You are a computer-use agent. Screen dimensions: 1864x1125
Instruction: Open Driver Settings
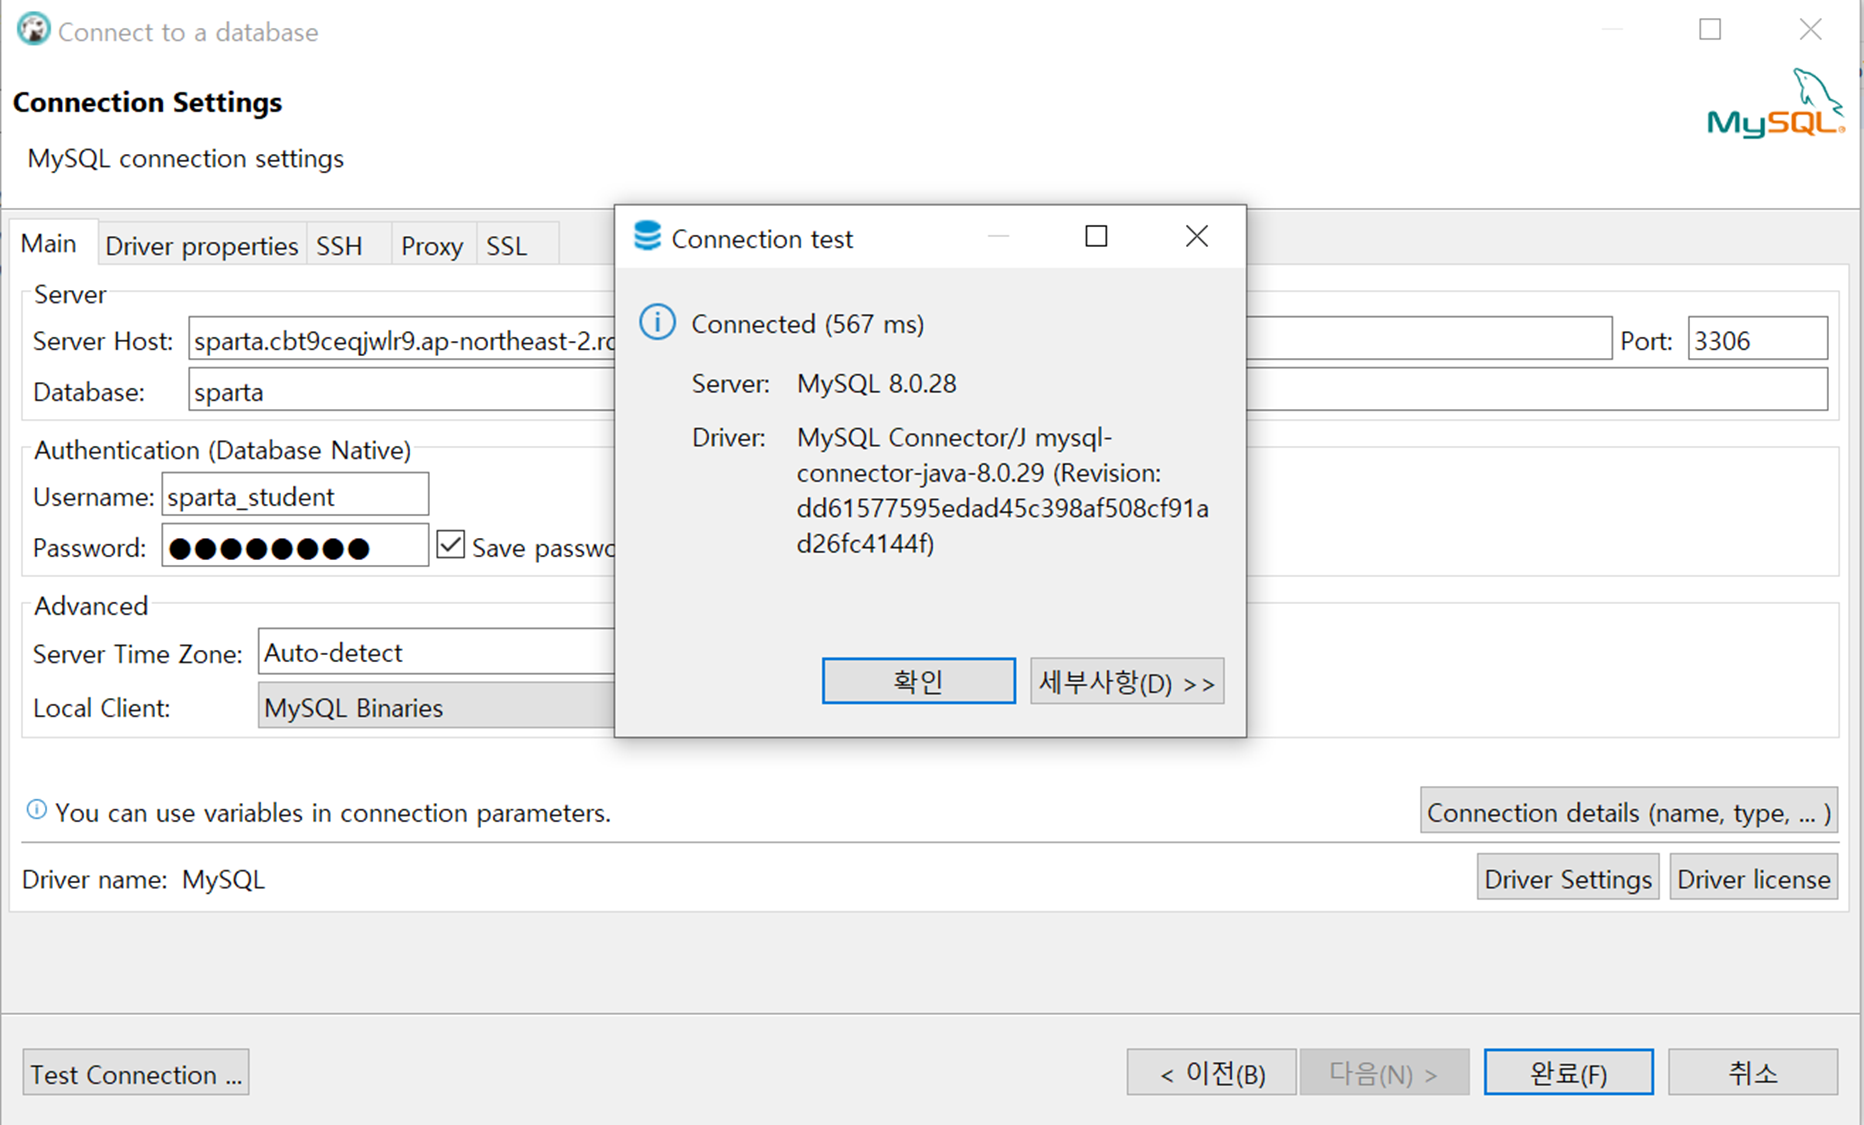coord(1568,877)
